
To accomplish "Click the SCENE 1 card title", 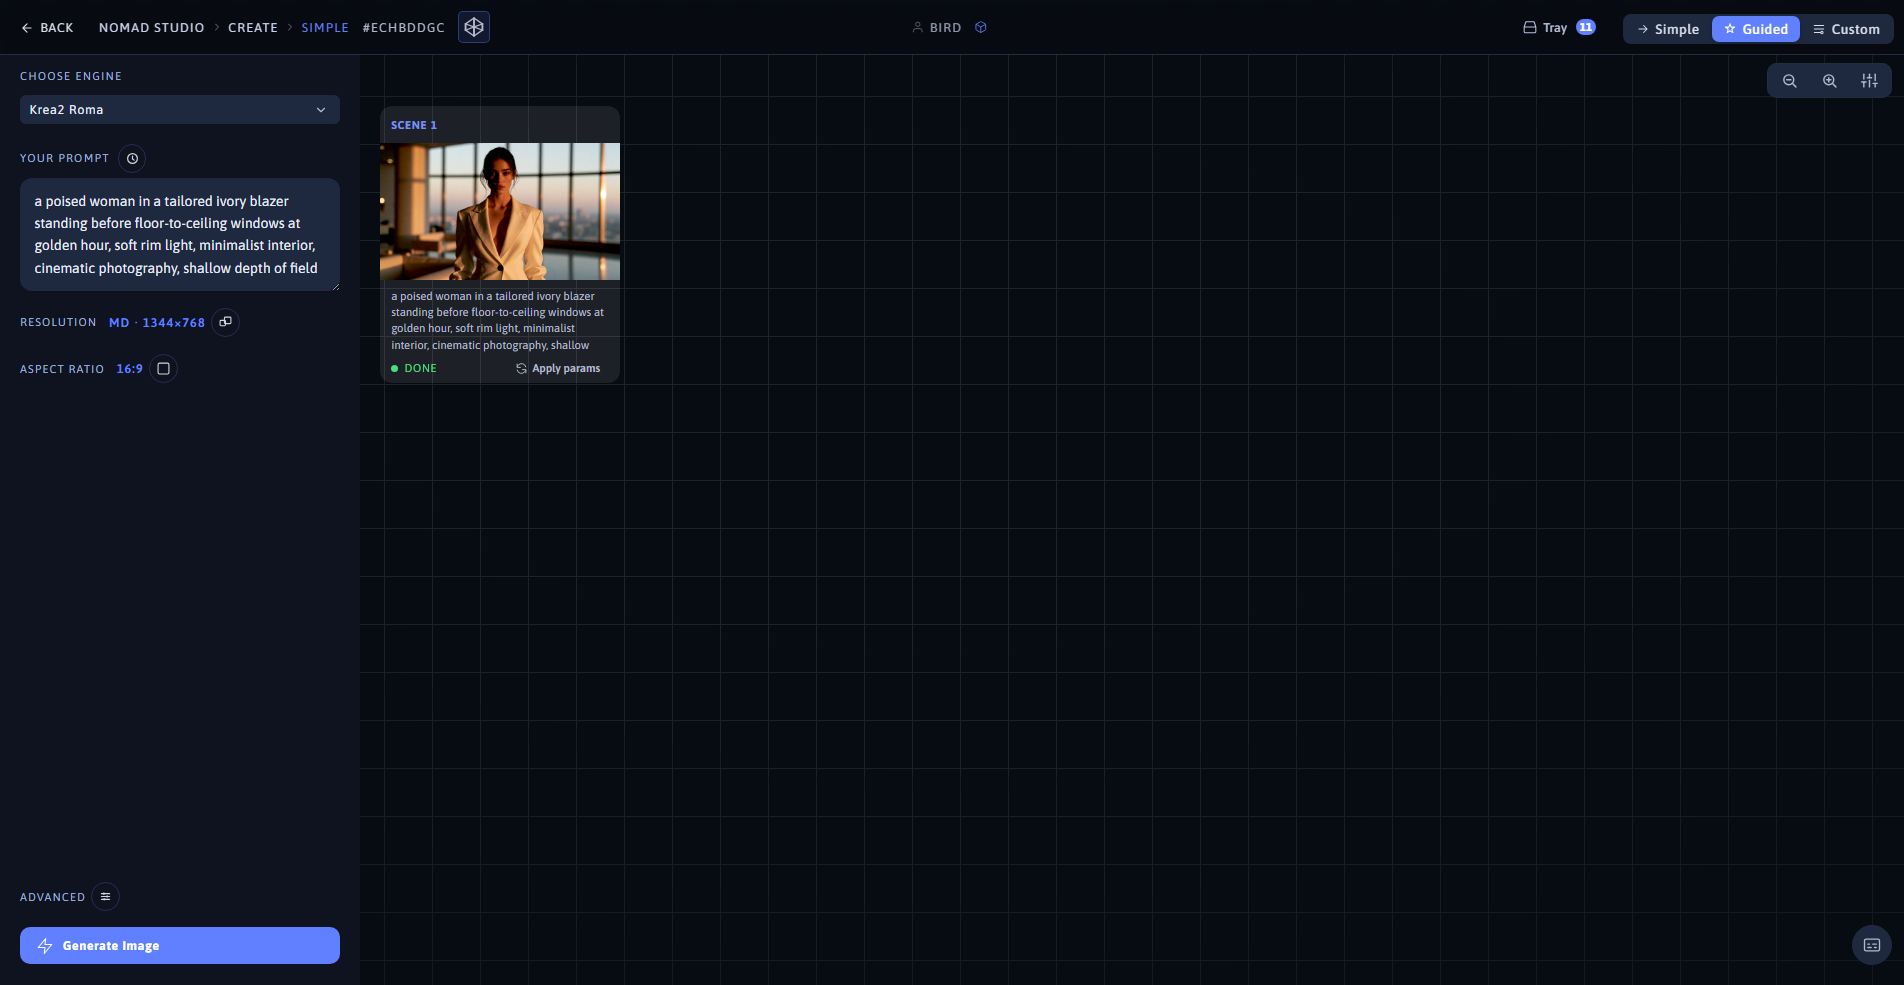I will [414, 125].
